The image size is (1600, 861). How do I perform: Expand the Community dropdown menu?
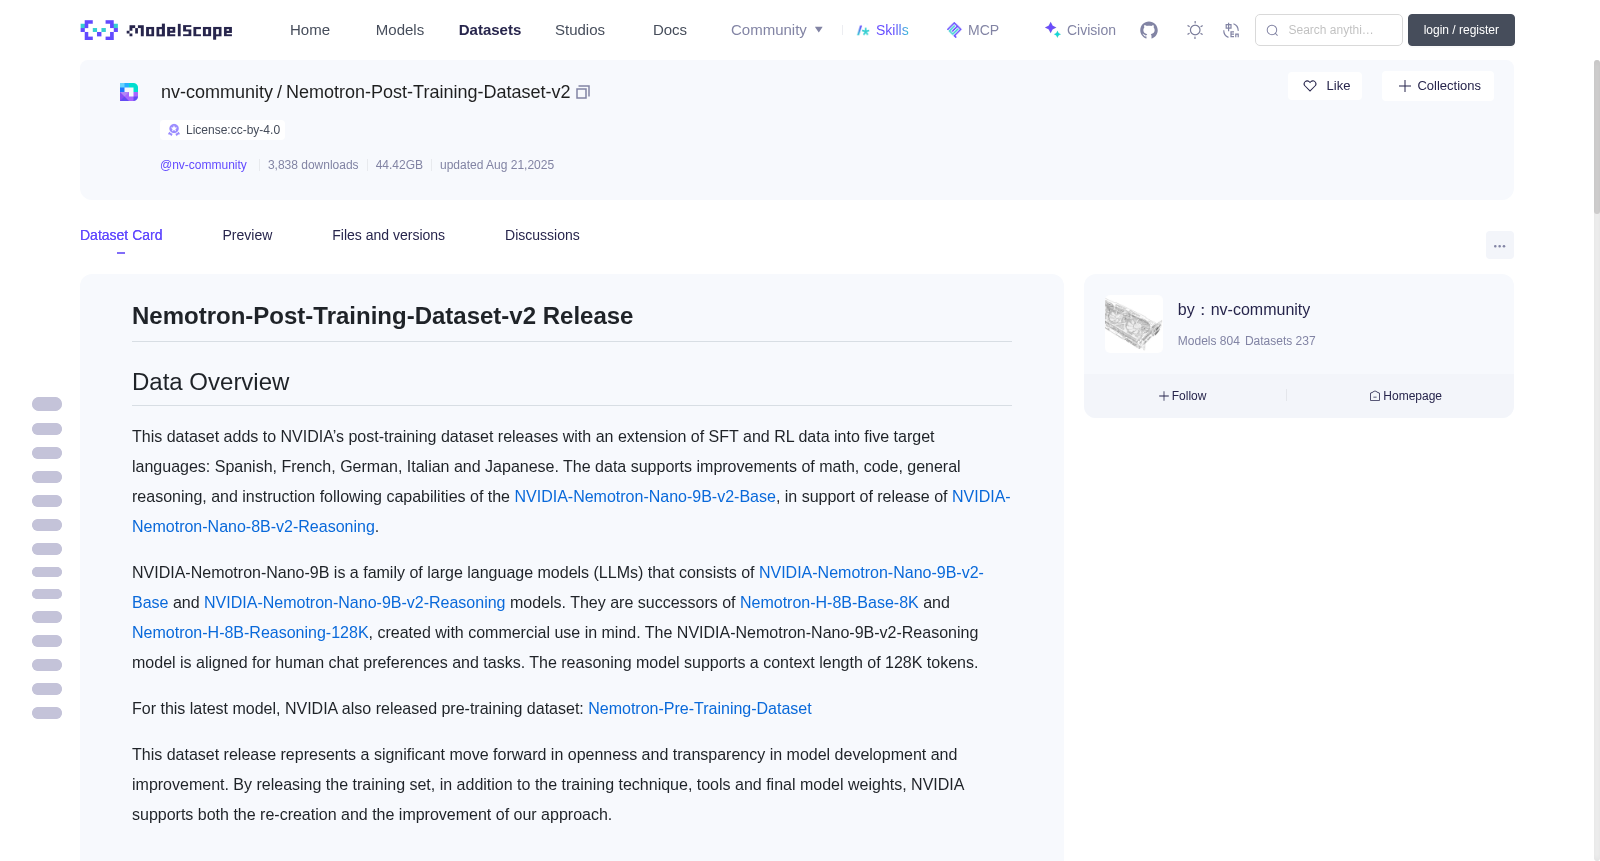click(x=777, y=30)
